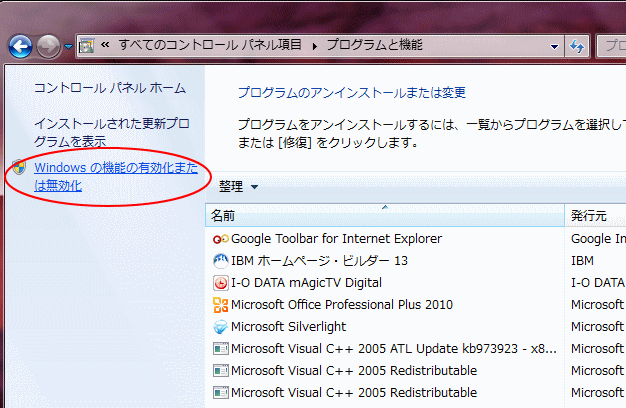Screen dimensions: 626x408
Task: Click Microsoft publisher cell of Office row
Action: 597,305
